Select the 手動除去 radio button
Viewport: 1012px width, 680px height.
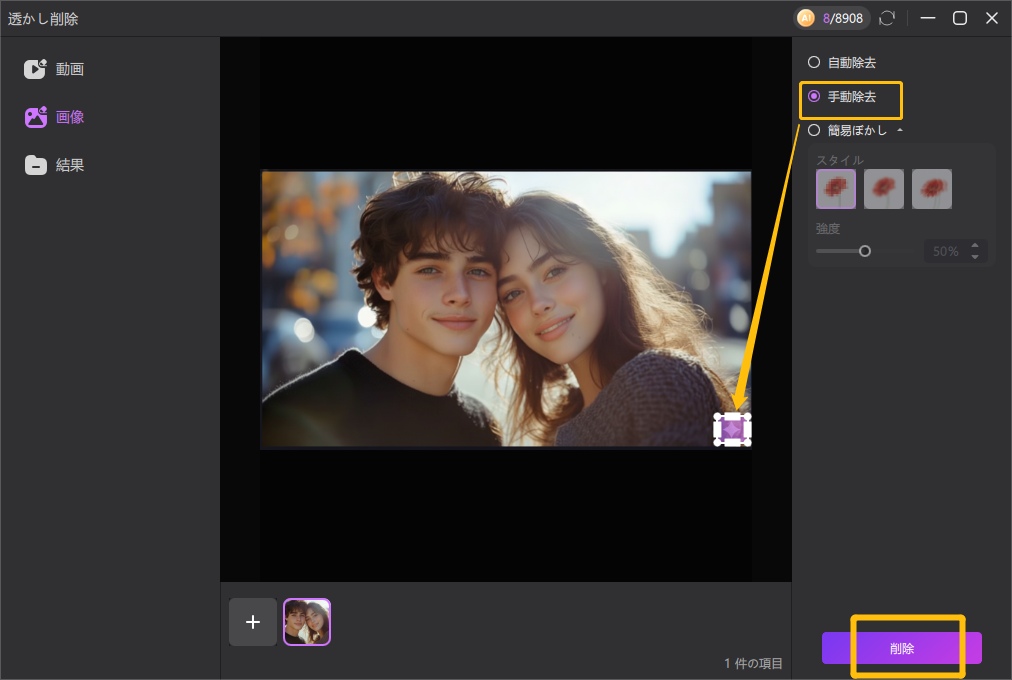814,97
